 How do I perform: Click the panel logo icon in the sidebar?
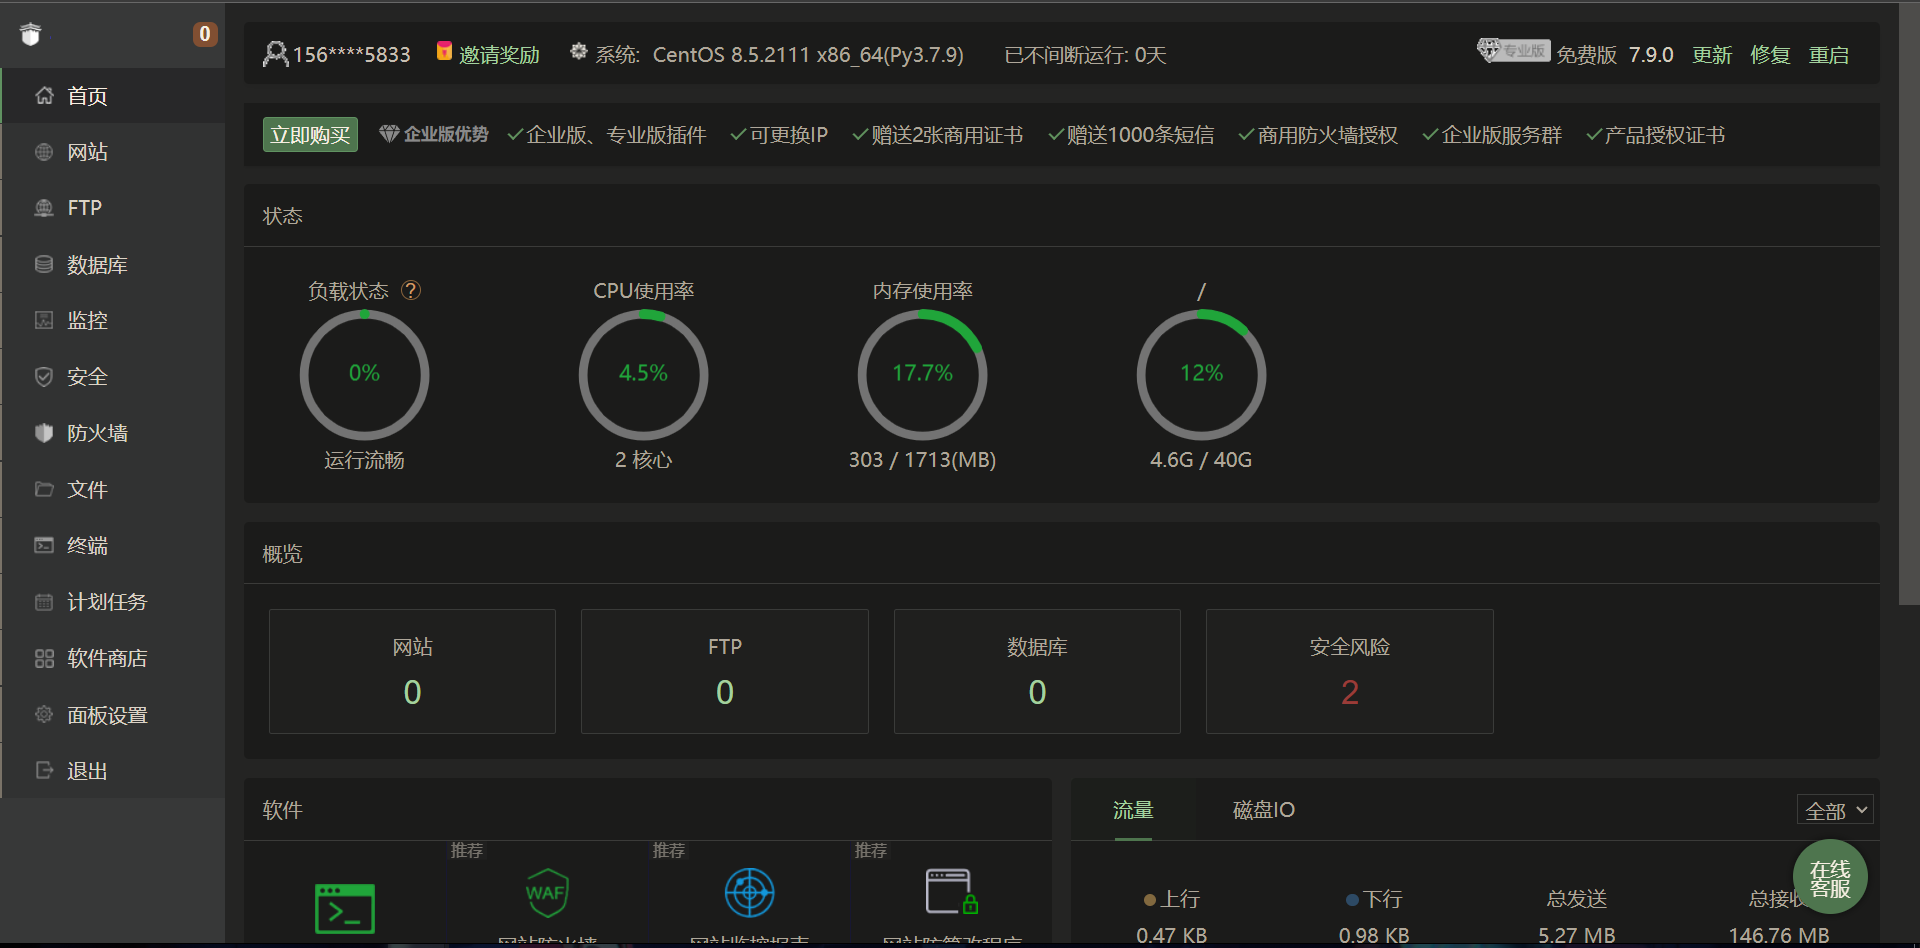(x=31, y=35)
